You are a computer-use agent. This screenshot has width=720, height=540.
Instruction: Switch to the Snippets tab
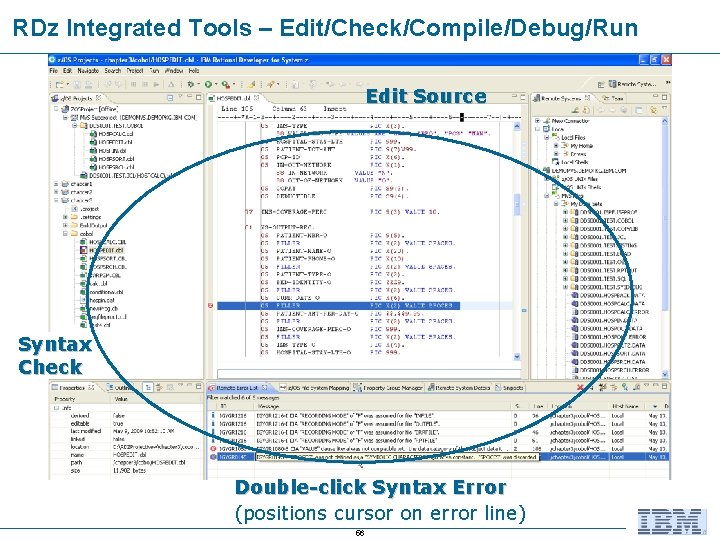pyautogui.click(x=509, y=388)
